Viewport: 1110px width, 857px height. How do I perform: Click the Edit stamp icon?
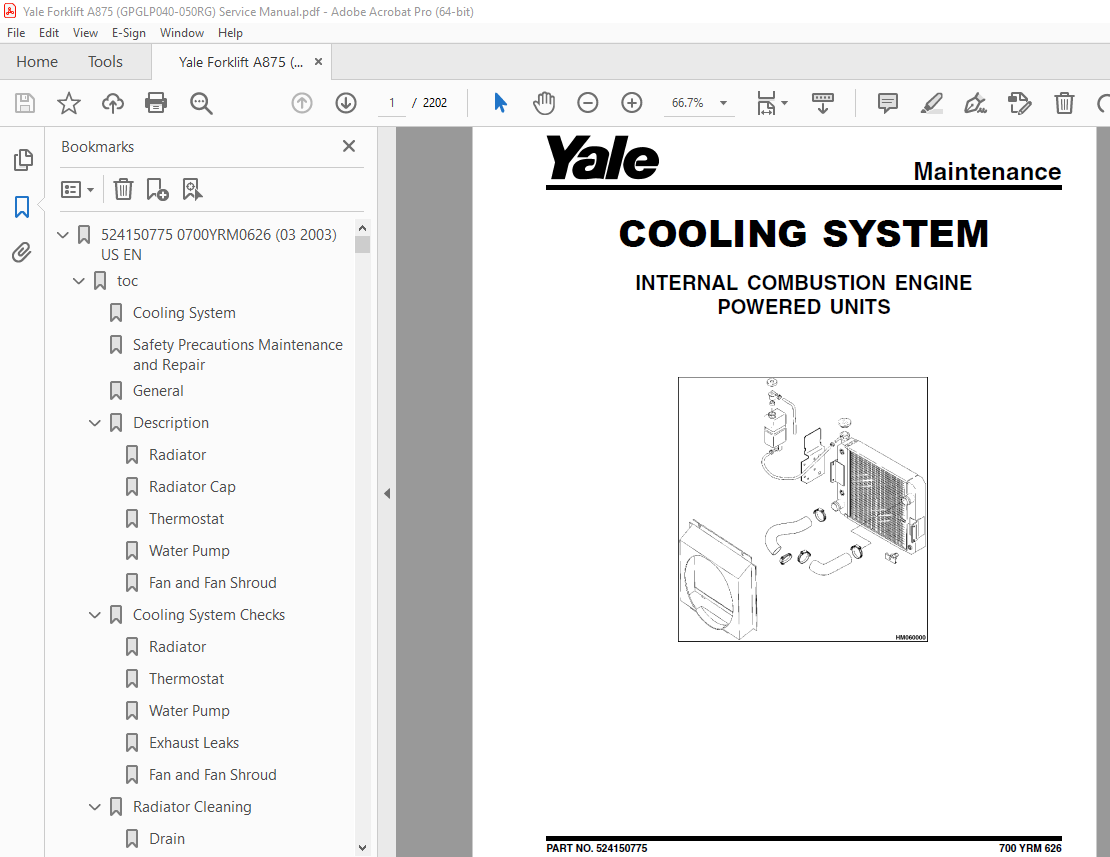pos(1019,103)
